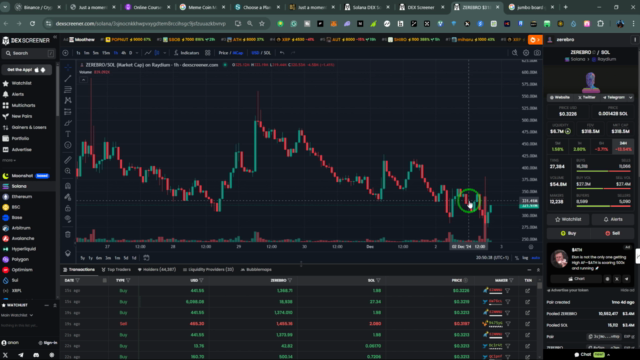
Task: Open New Pairs in left sidebar
Action: pos(22,116)
